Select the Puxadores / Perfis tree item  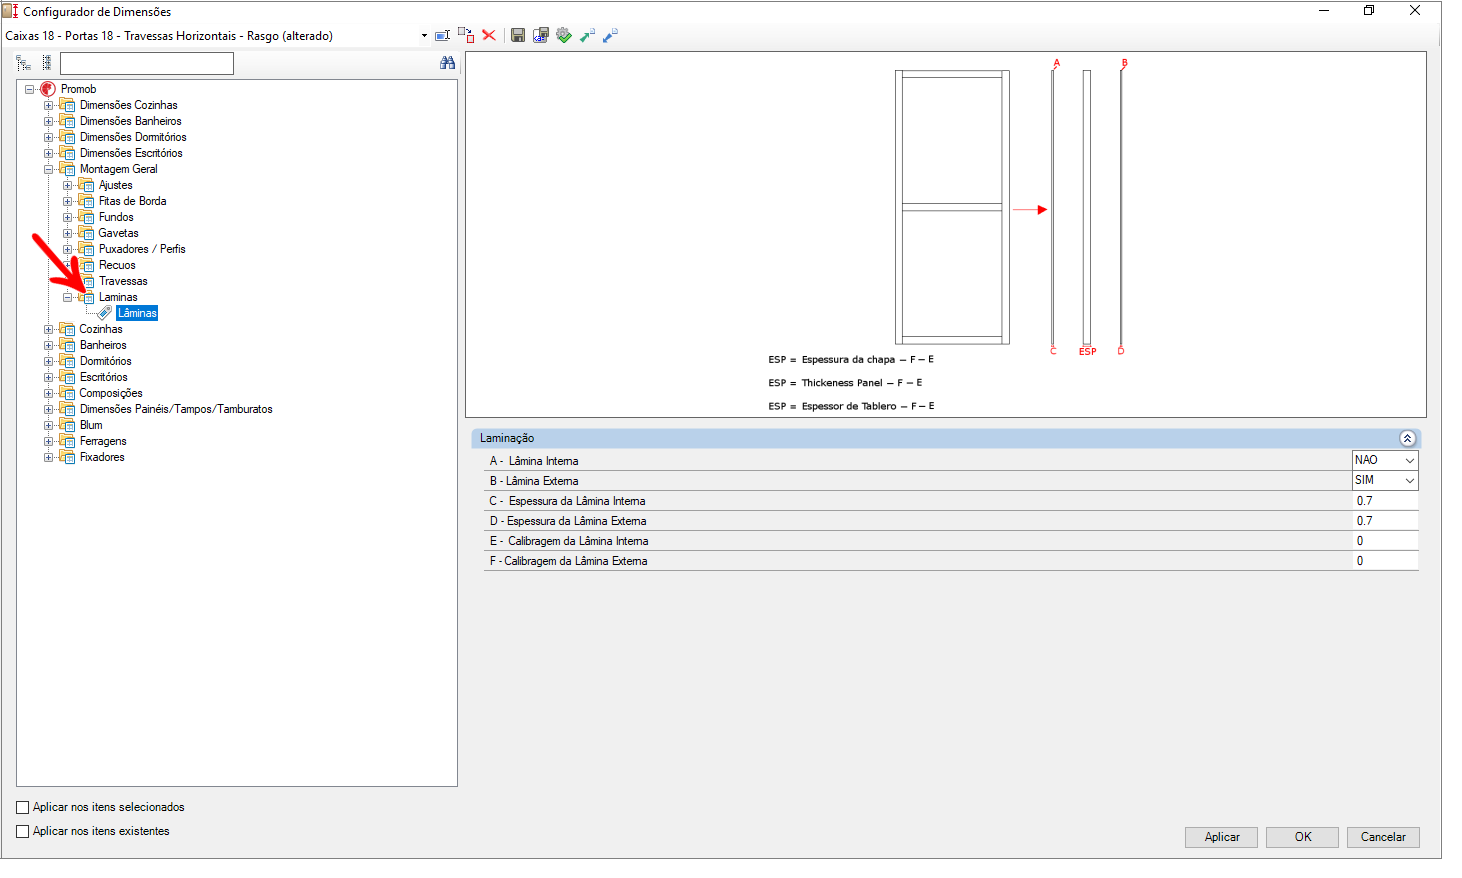coord(142,249)
